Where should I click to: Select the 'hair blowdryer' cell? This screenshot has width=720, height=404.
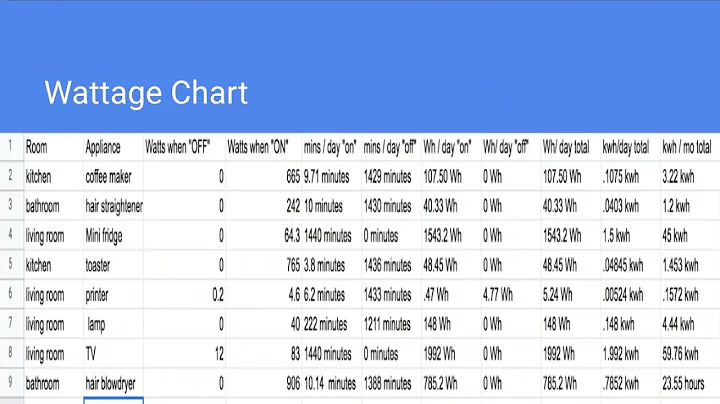pos(114,383)
